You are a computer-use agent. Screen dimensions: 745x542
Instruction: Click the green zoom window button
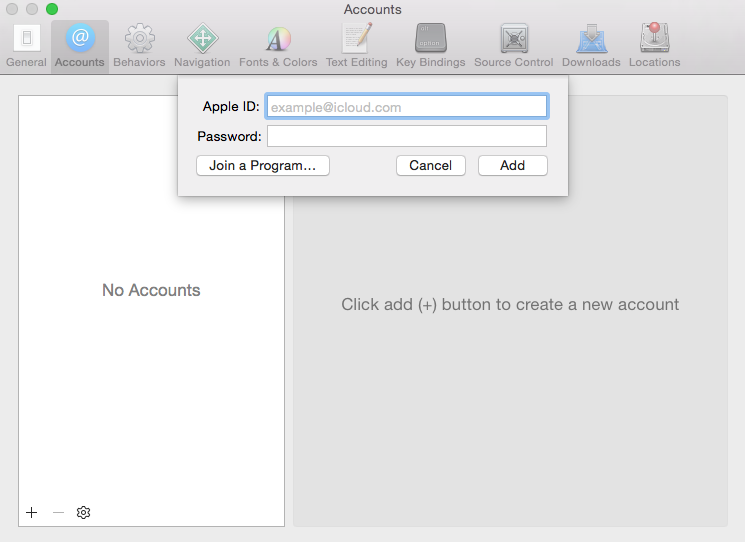(52, 9)
